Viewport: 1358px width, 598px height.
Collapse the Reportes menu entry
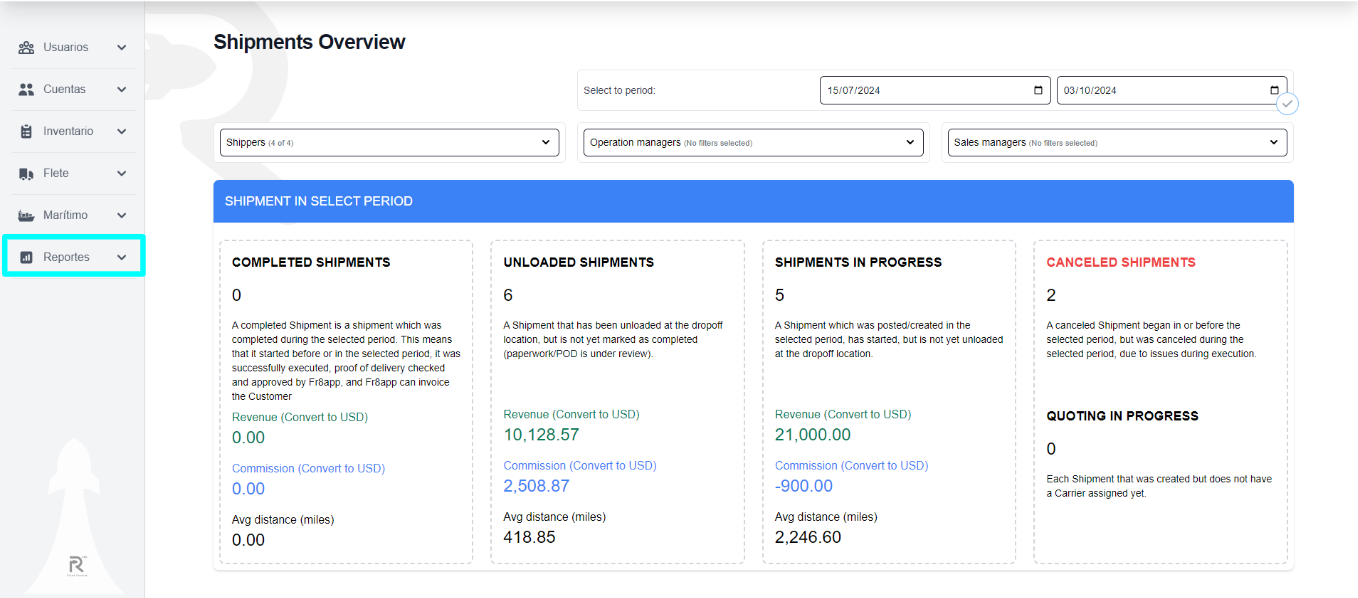tap(120, 256)
